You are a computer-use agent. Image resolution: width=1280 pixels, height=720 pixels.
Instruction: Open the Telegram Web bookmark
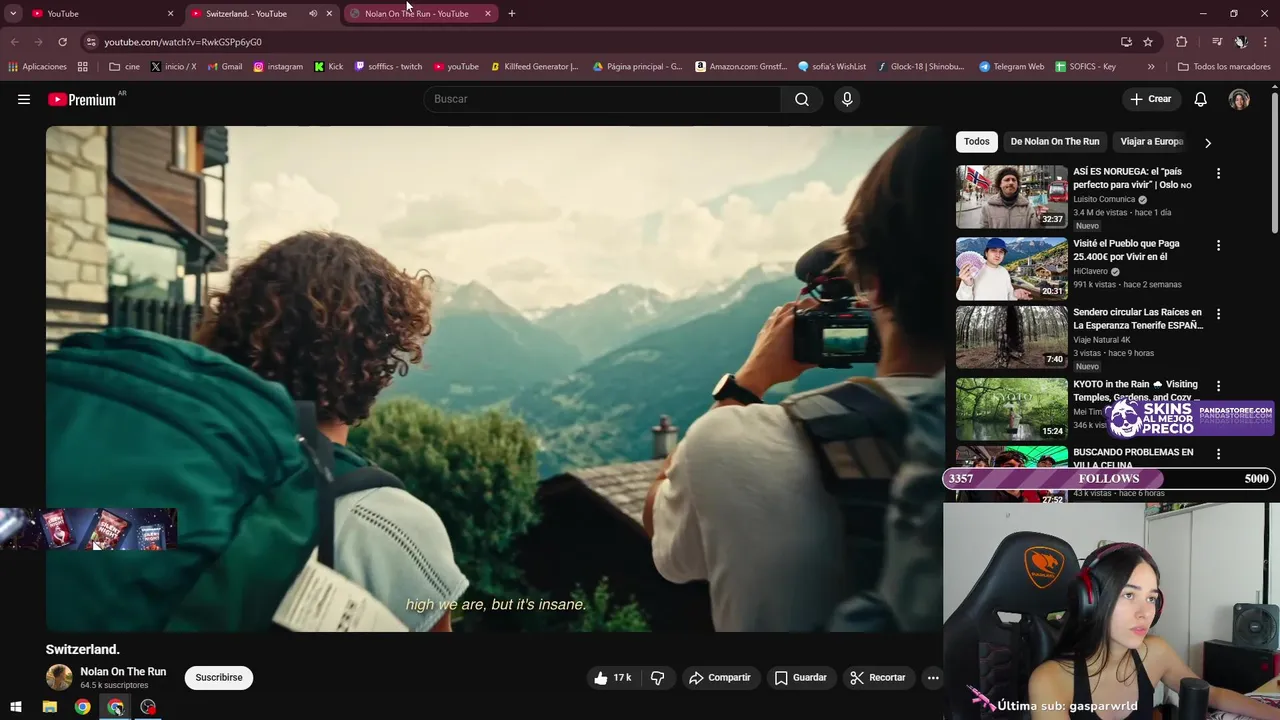pos(1012,67)
